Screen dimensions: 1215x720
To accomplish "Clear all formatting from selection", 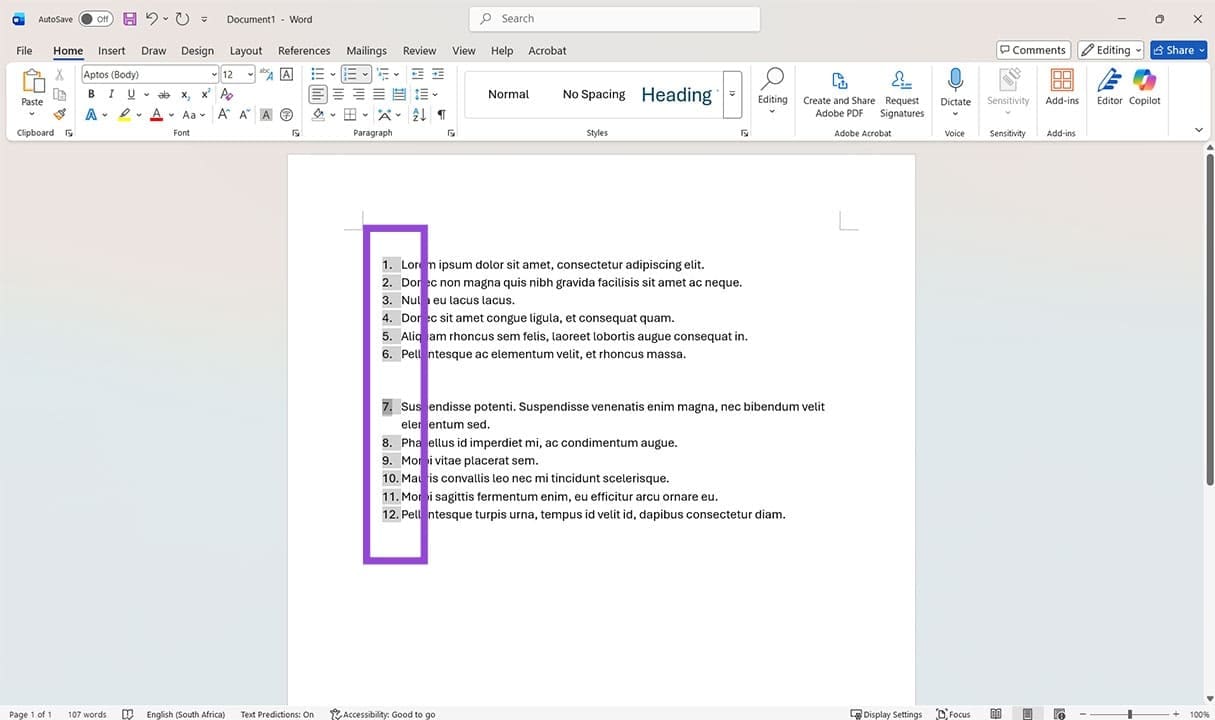I will [x=226, y=94].
